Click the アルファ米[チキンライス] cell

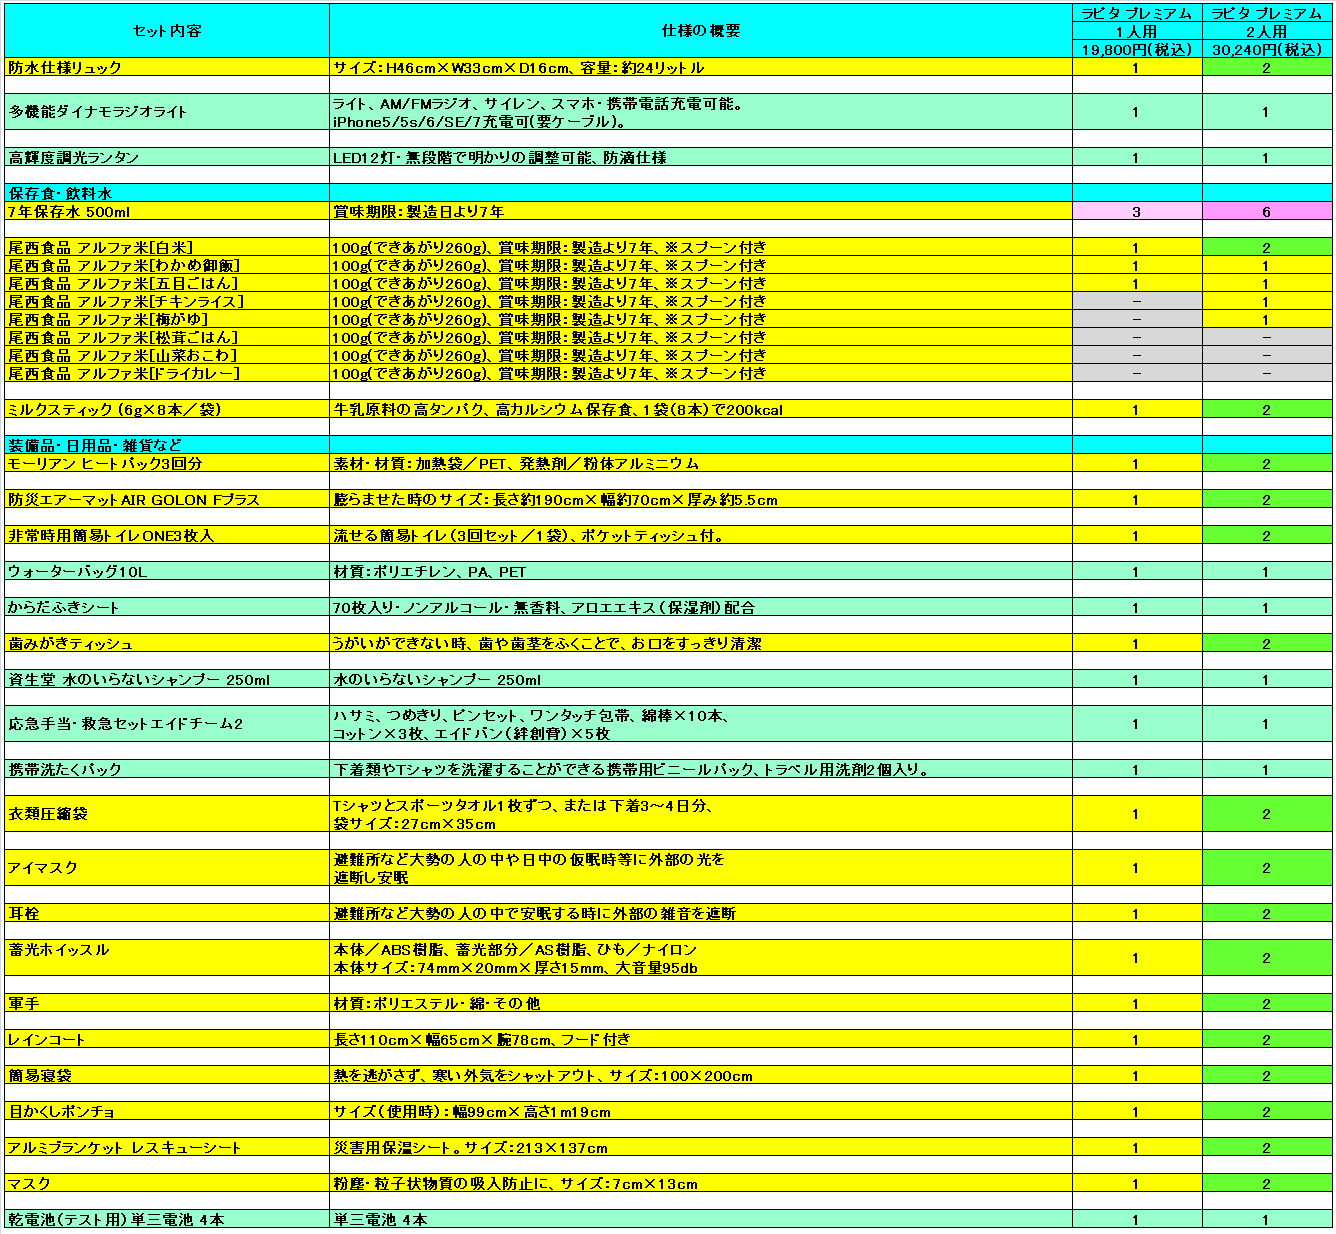click(167, 302)
